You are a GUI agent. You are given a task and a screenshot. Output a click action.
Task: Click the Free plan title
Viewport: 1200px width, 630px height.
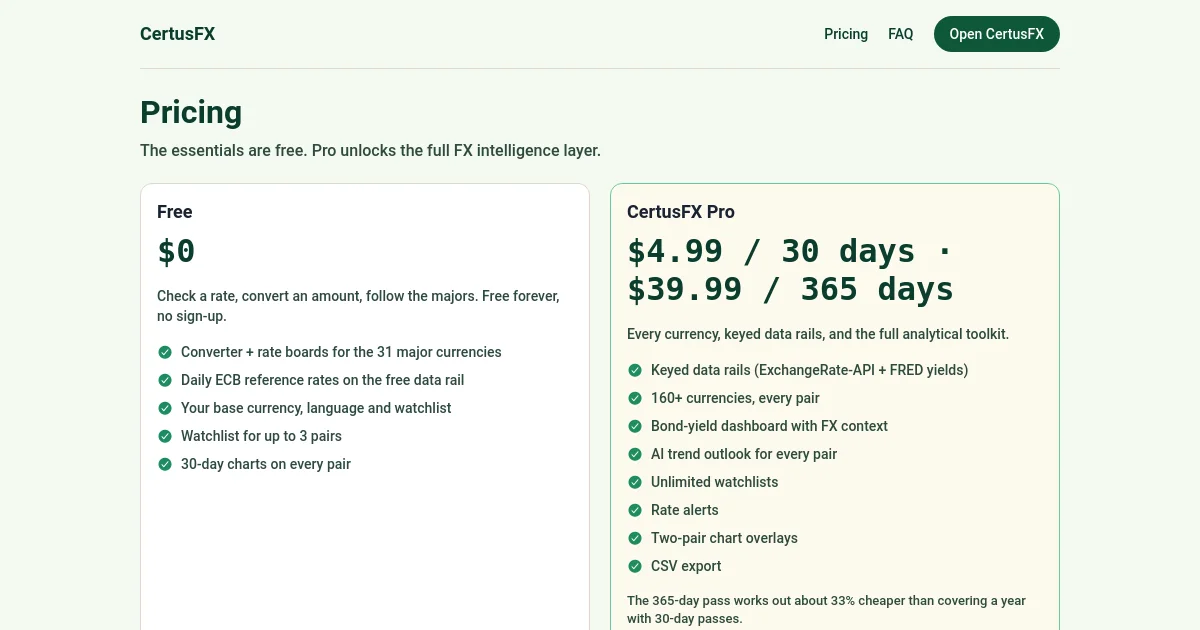[x=175, y=212]
